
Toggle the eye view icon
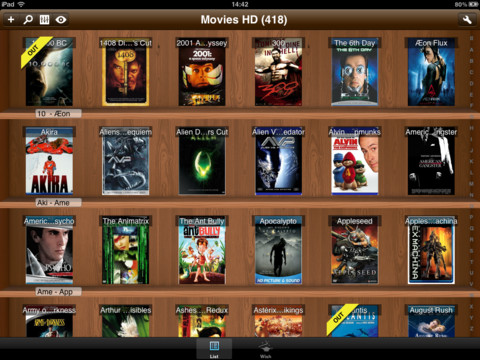tap(61, 20)
